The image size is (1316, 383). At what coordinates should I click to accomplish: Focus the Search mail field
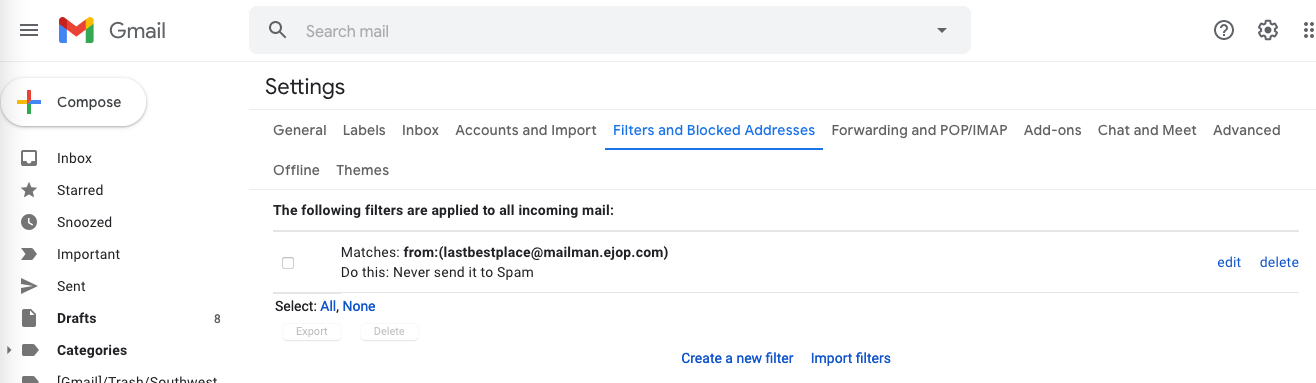610,31
